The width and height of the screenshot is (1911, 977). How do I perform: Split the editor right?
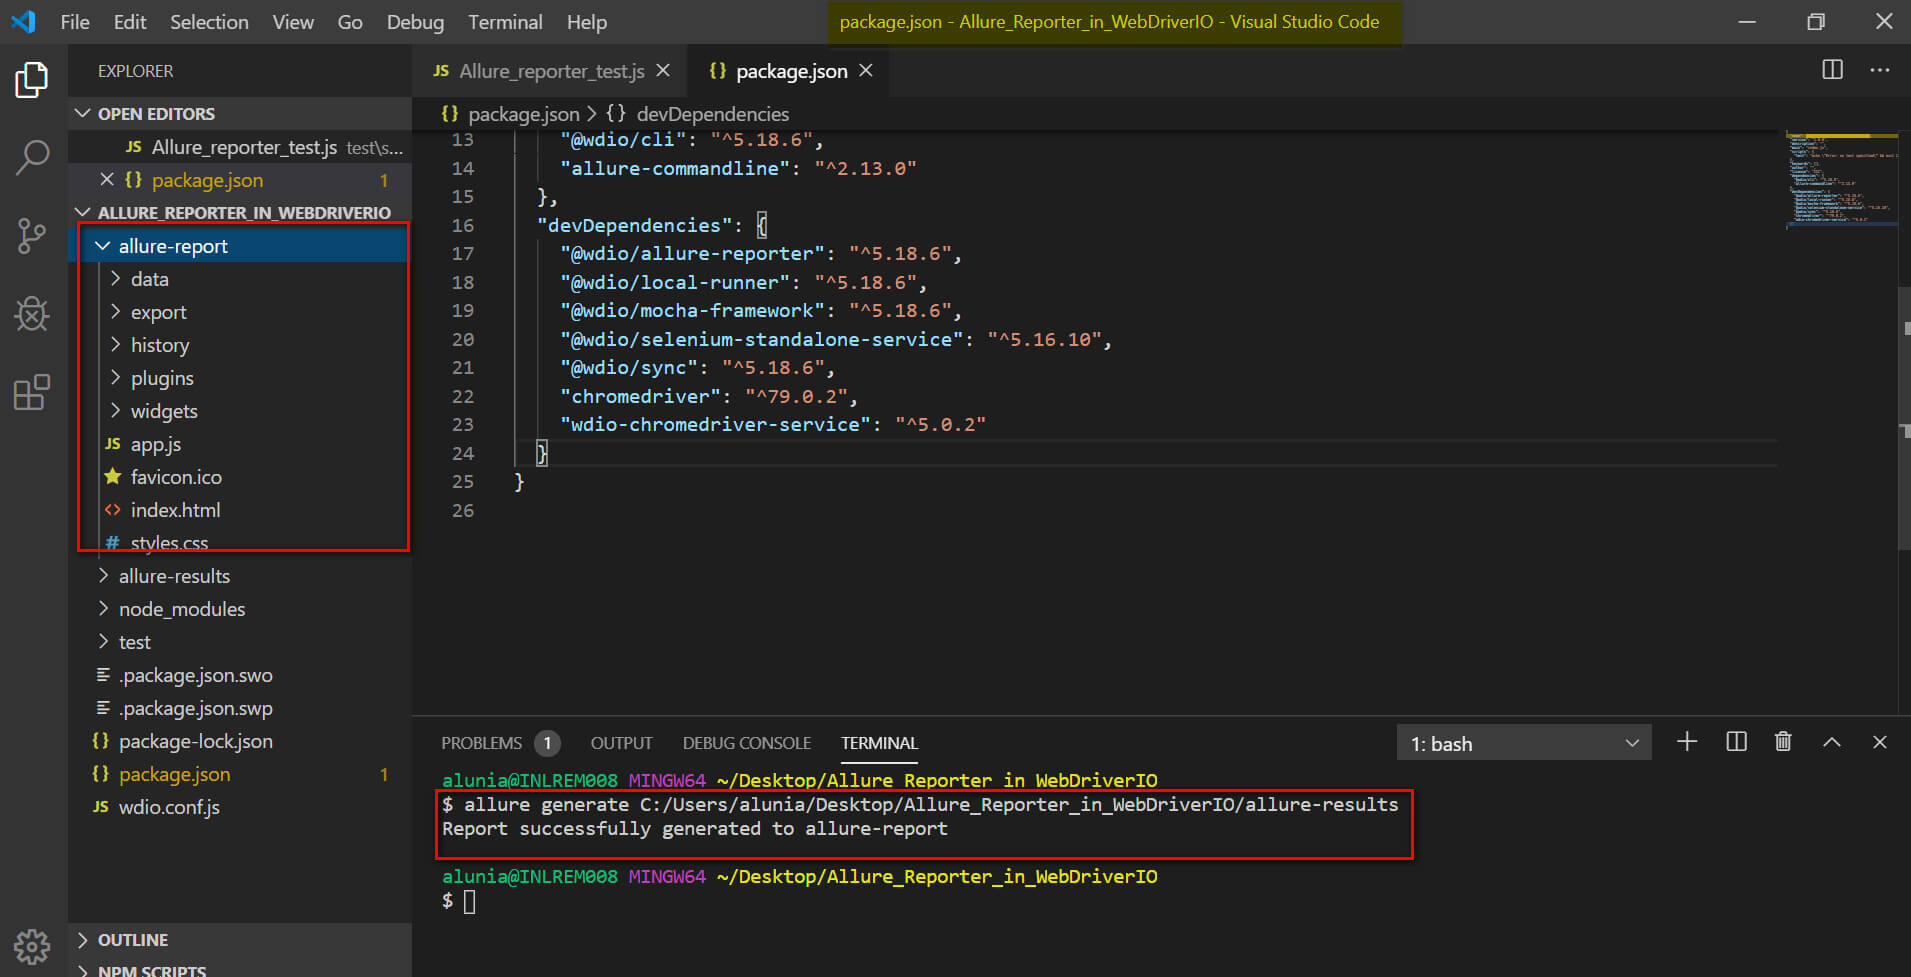pos(1832,70)
